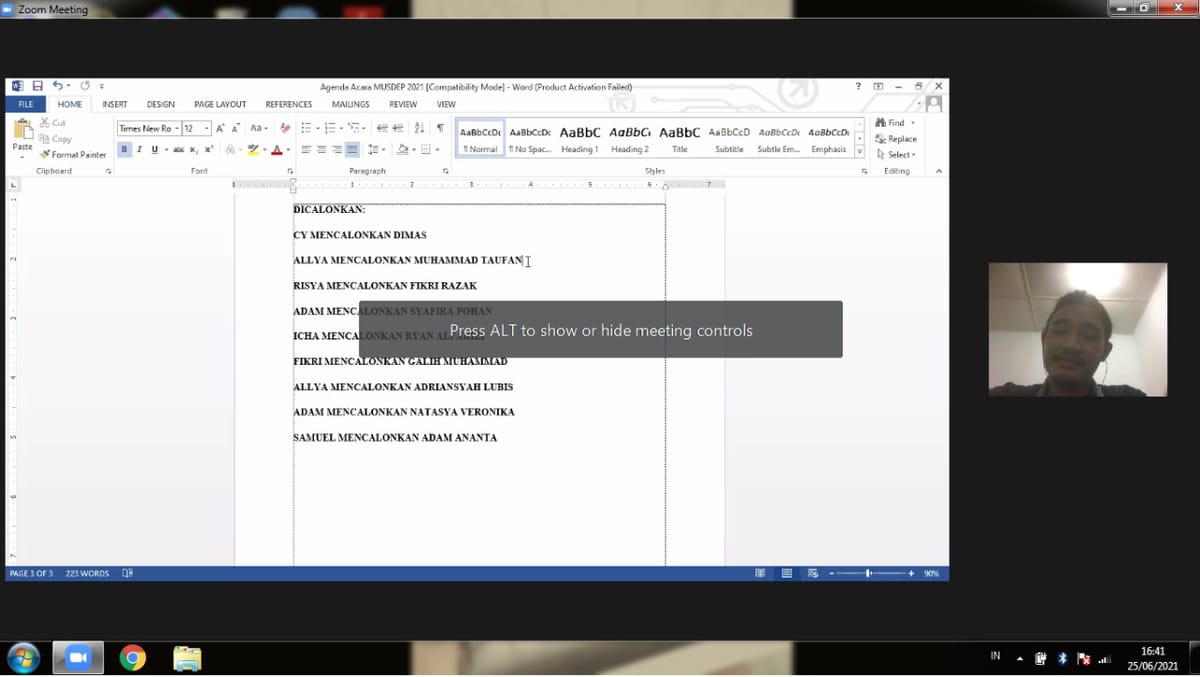Apply the Heading 1 style

(579, 138)
